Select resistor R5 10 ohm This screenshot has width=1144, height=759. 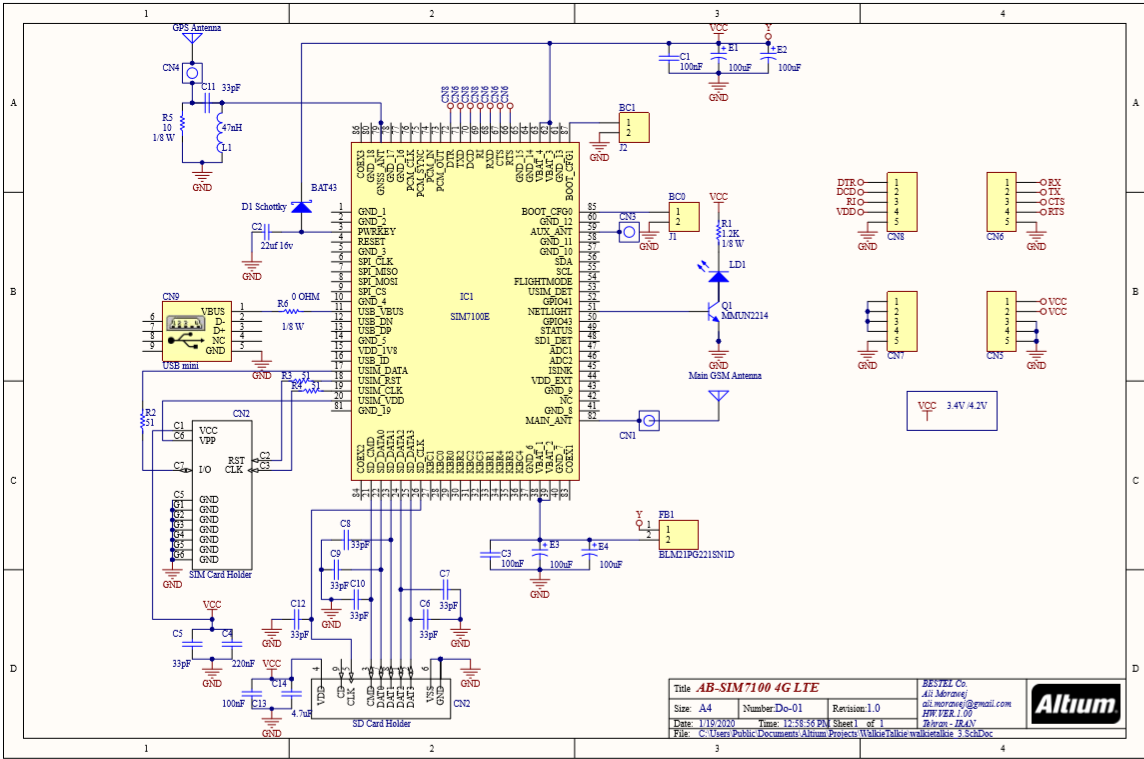click(182, 124)
